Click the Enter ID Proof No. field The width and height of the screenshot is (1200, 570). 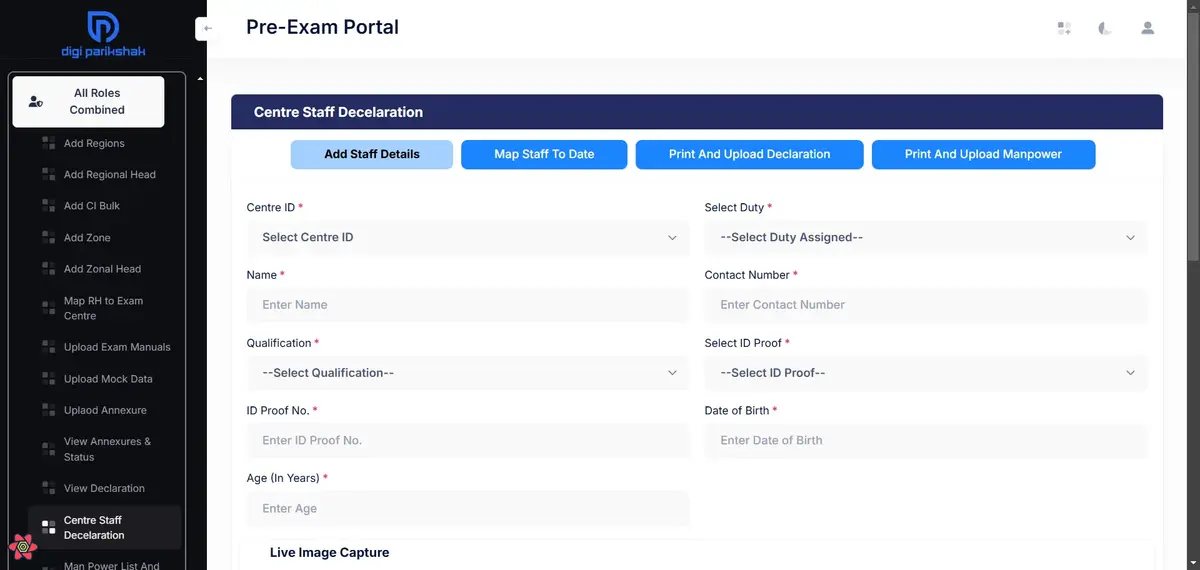pos(468,440)
